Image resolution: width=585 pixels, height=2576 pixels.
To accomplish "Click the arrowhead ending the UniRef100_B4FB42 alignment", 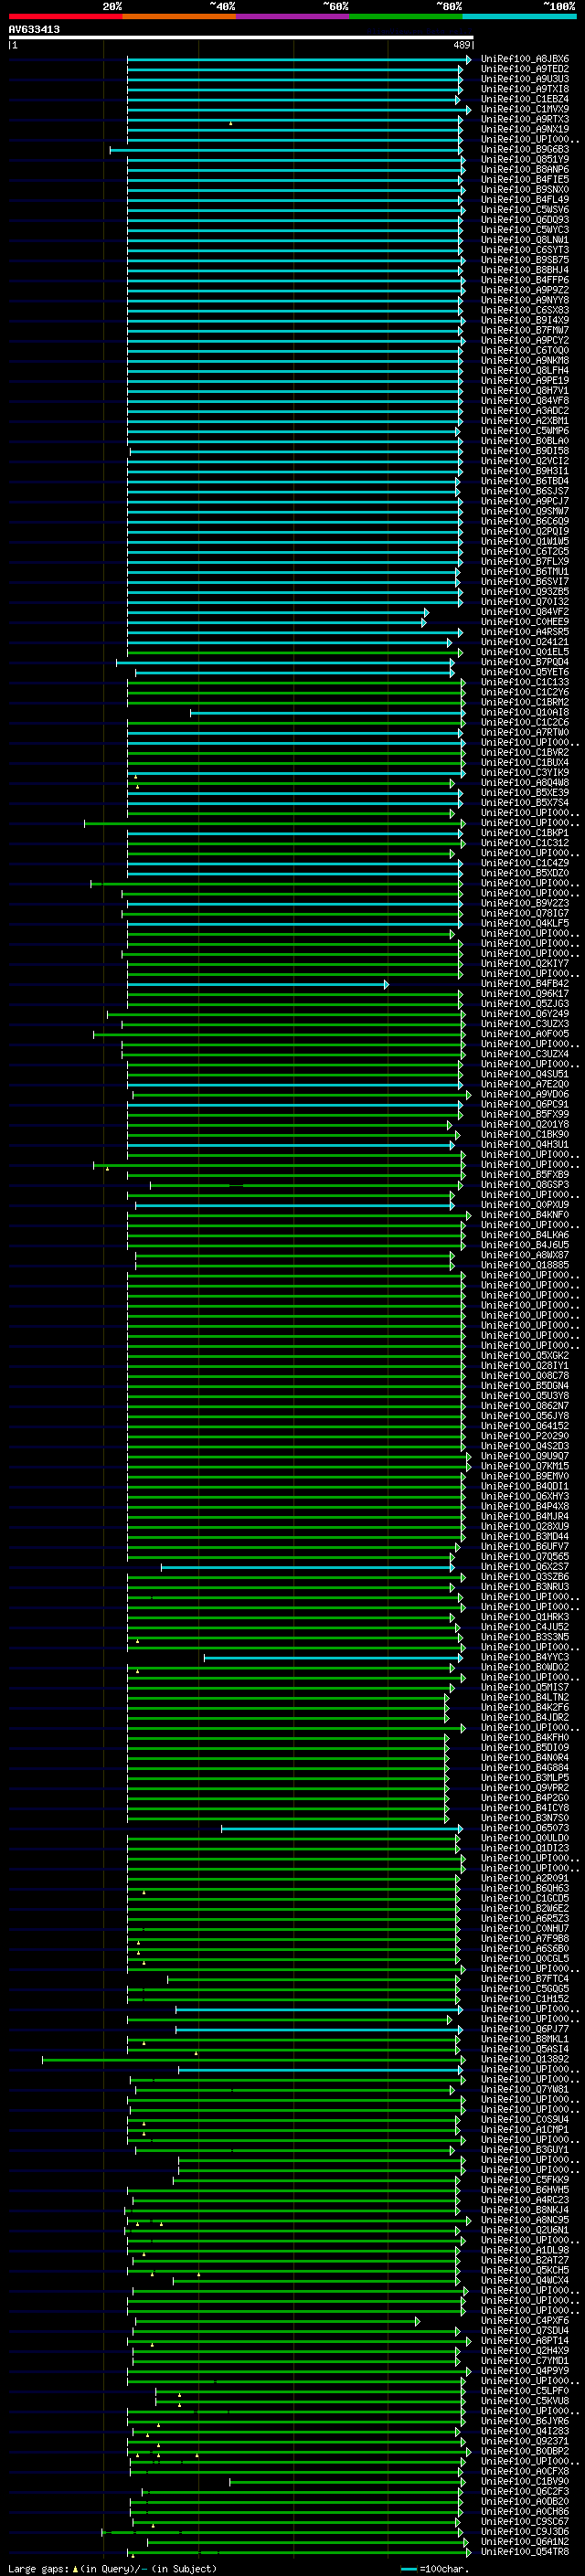I will pos(386,984).
